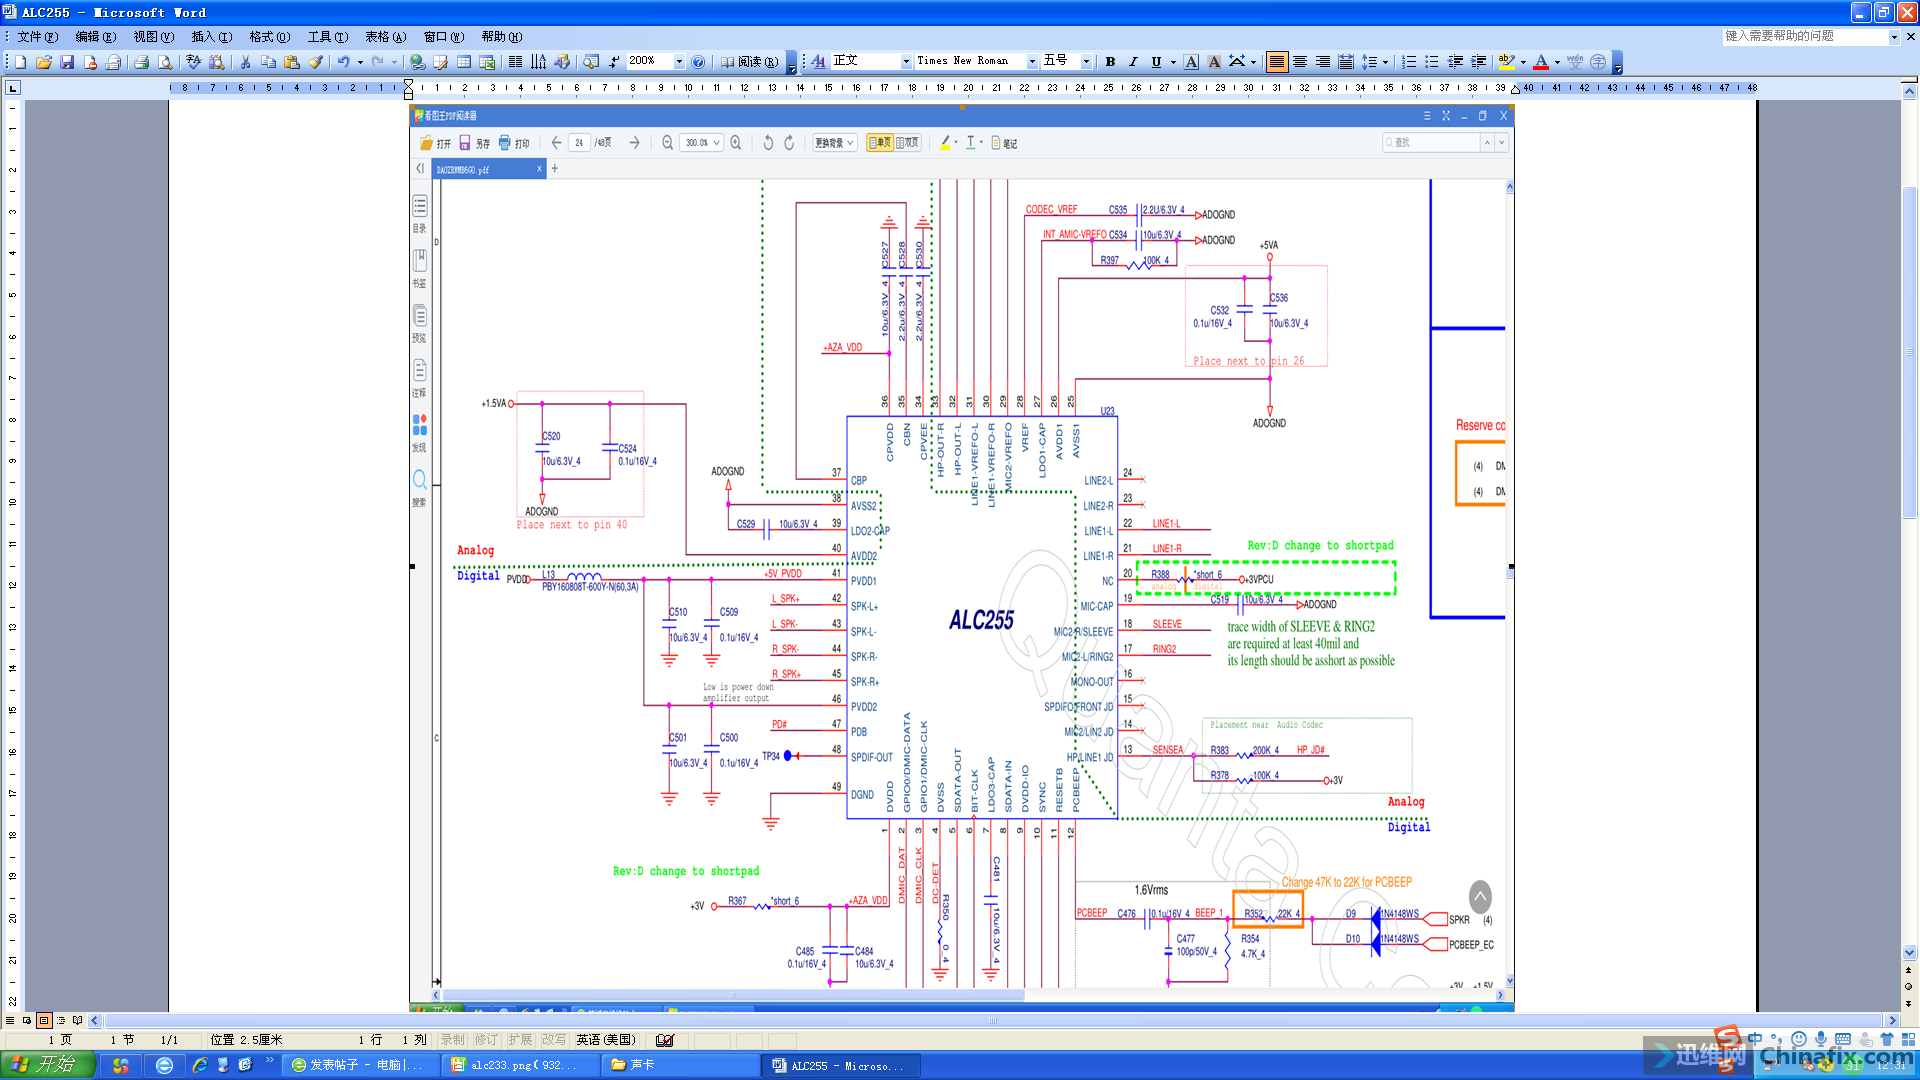Open the 表格 menu
The height and width of the screenshot is (1080, 1920).
(385, 37)
